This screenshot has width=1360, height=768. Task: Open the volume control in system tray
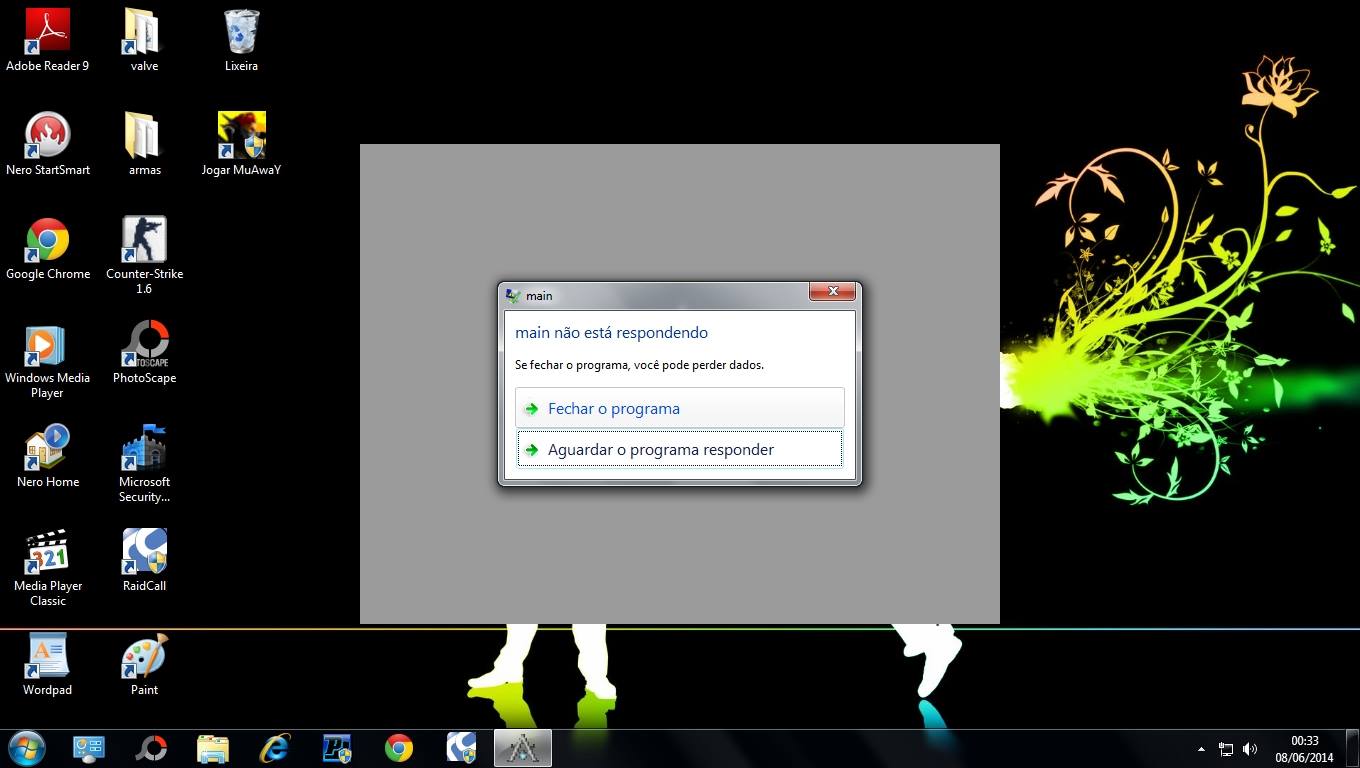click(x=1250, y=749)
